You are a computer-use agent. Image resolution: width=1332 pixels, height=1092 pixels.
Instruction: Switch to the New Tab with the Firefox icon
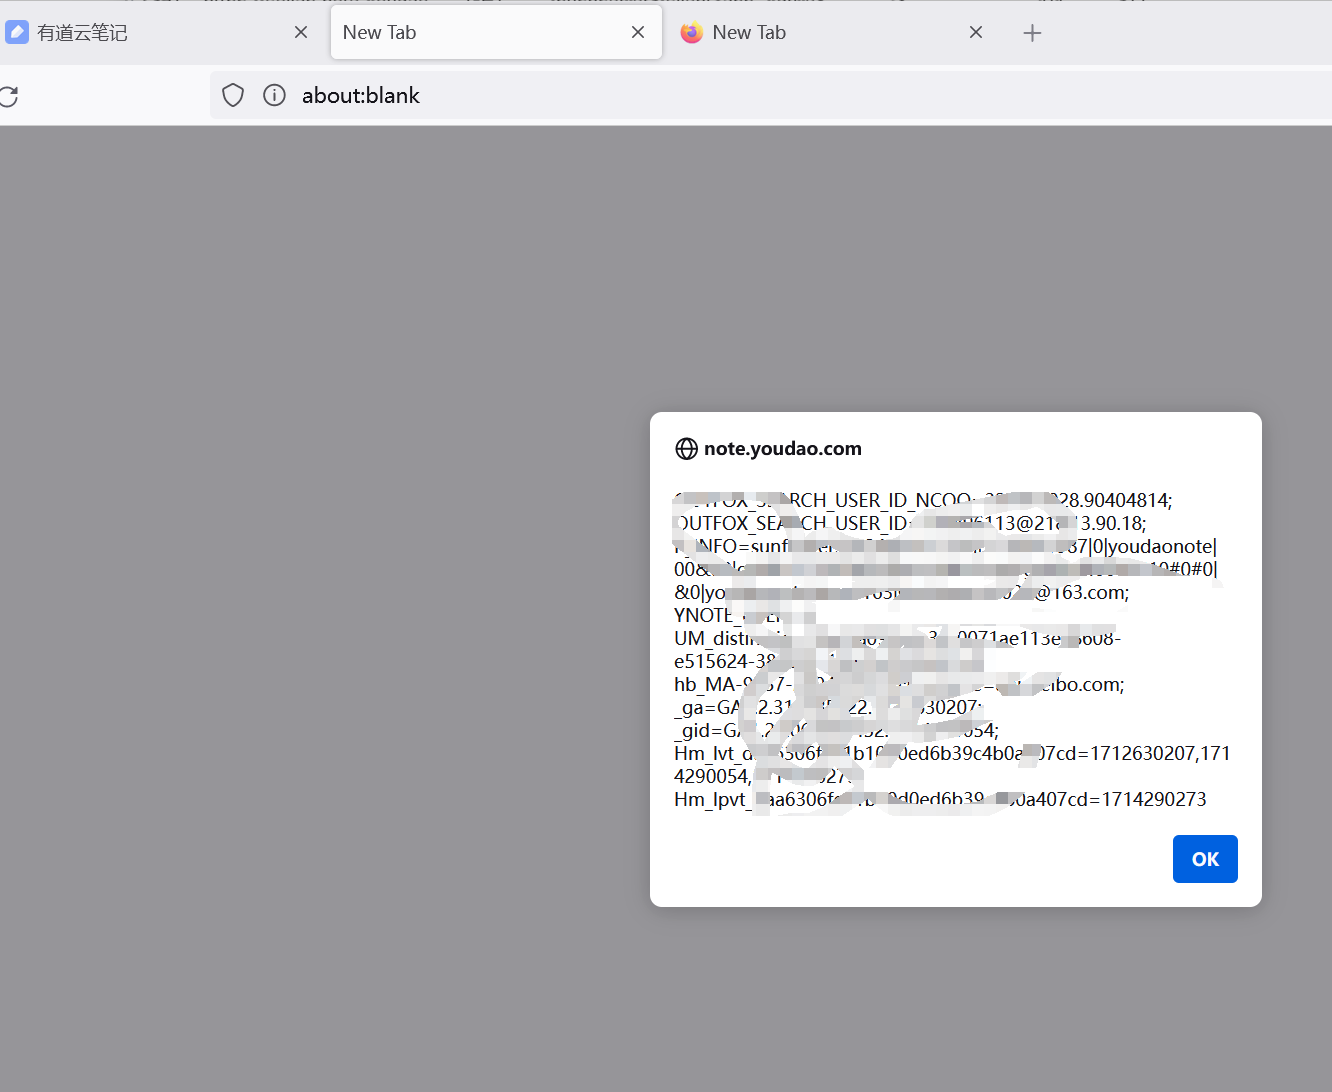click(x=835, y=32)
